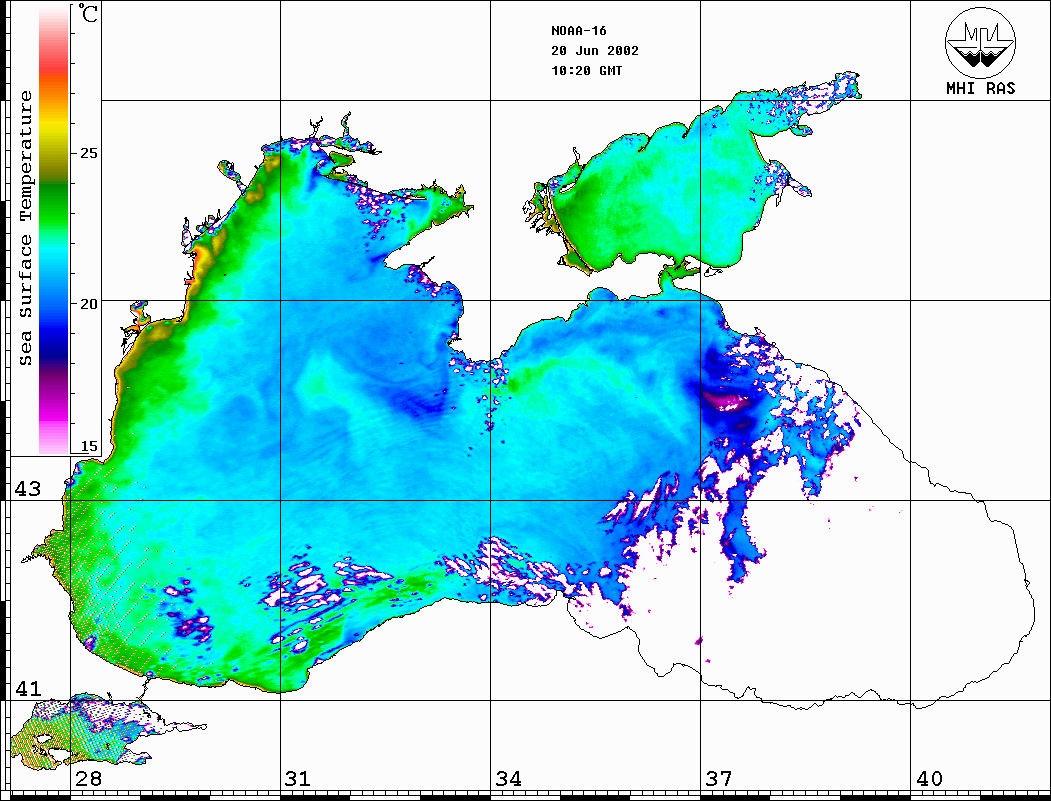Click the °C unit label above the scale
This screenshot has height=801, width=1051.
coord(88,13)
